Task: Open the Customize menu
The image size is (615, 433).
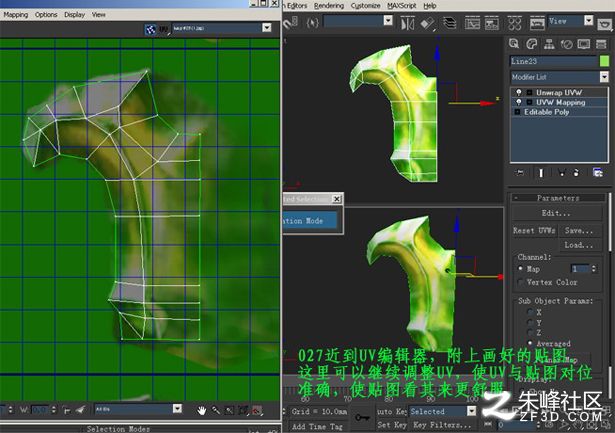Action: pyautogui.click(x=365, y=5)
